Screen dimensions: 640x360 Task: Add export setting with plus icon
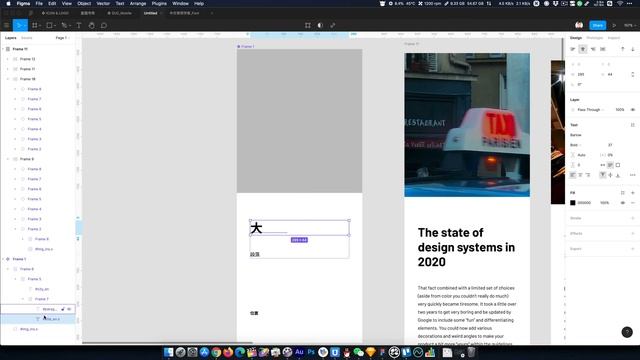click(633, 249)
